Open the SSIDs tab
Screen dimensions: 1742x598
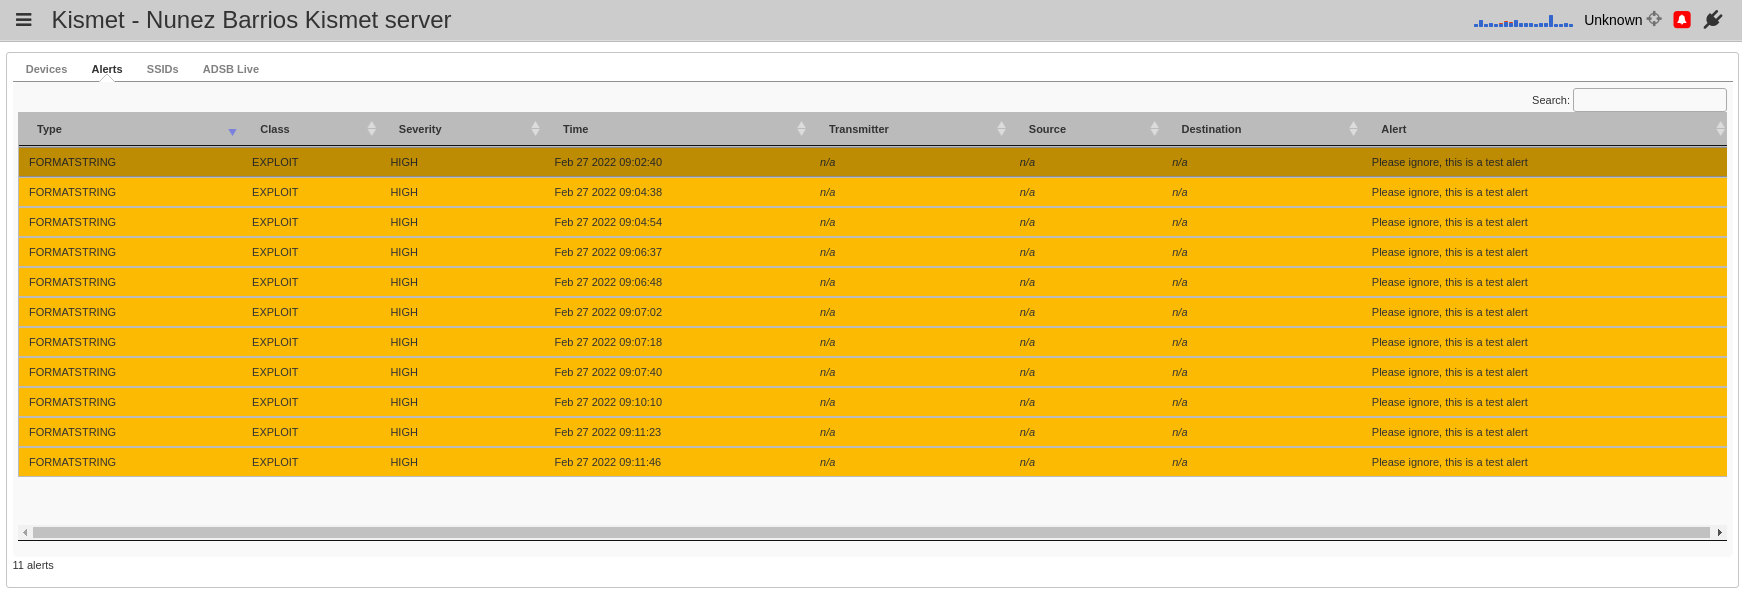(162, 69)
